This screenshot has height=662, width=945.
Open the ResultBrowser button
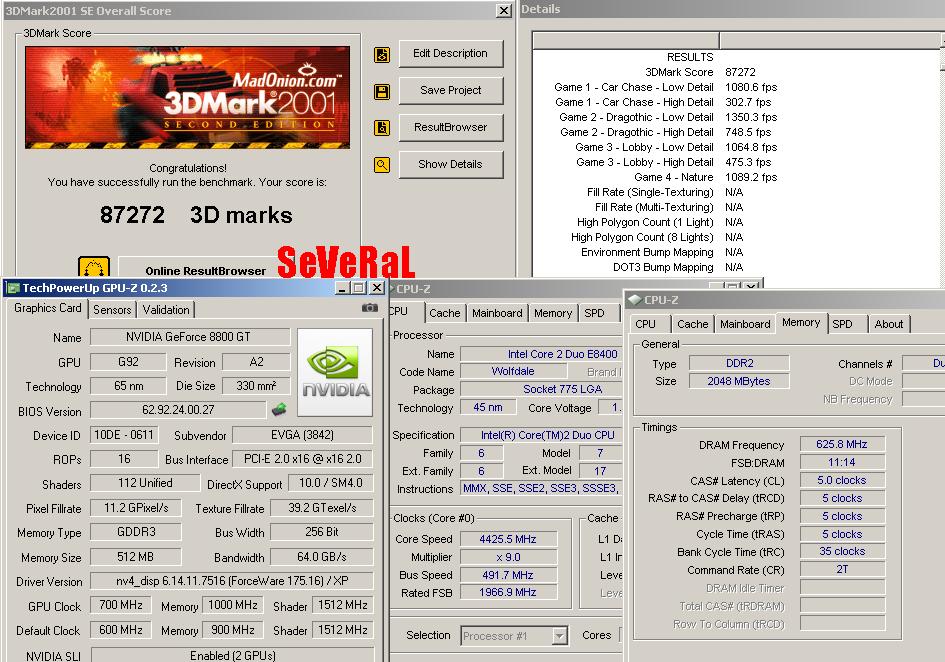[x=450, y=127]
